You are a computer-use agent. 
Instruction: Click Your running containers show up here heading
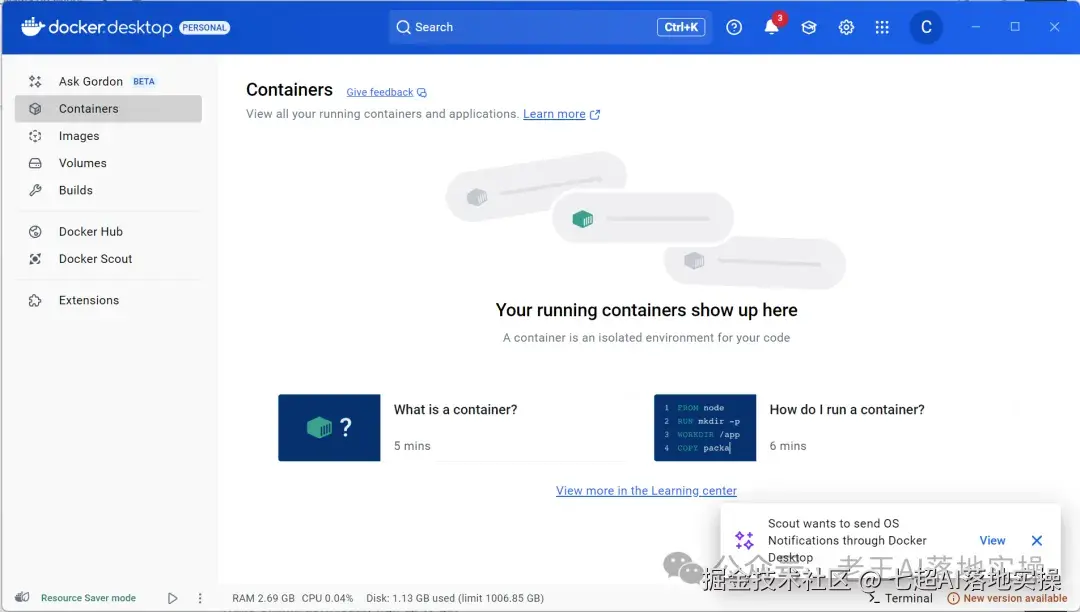(646, 310)
